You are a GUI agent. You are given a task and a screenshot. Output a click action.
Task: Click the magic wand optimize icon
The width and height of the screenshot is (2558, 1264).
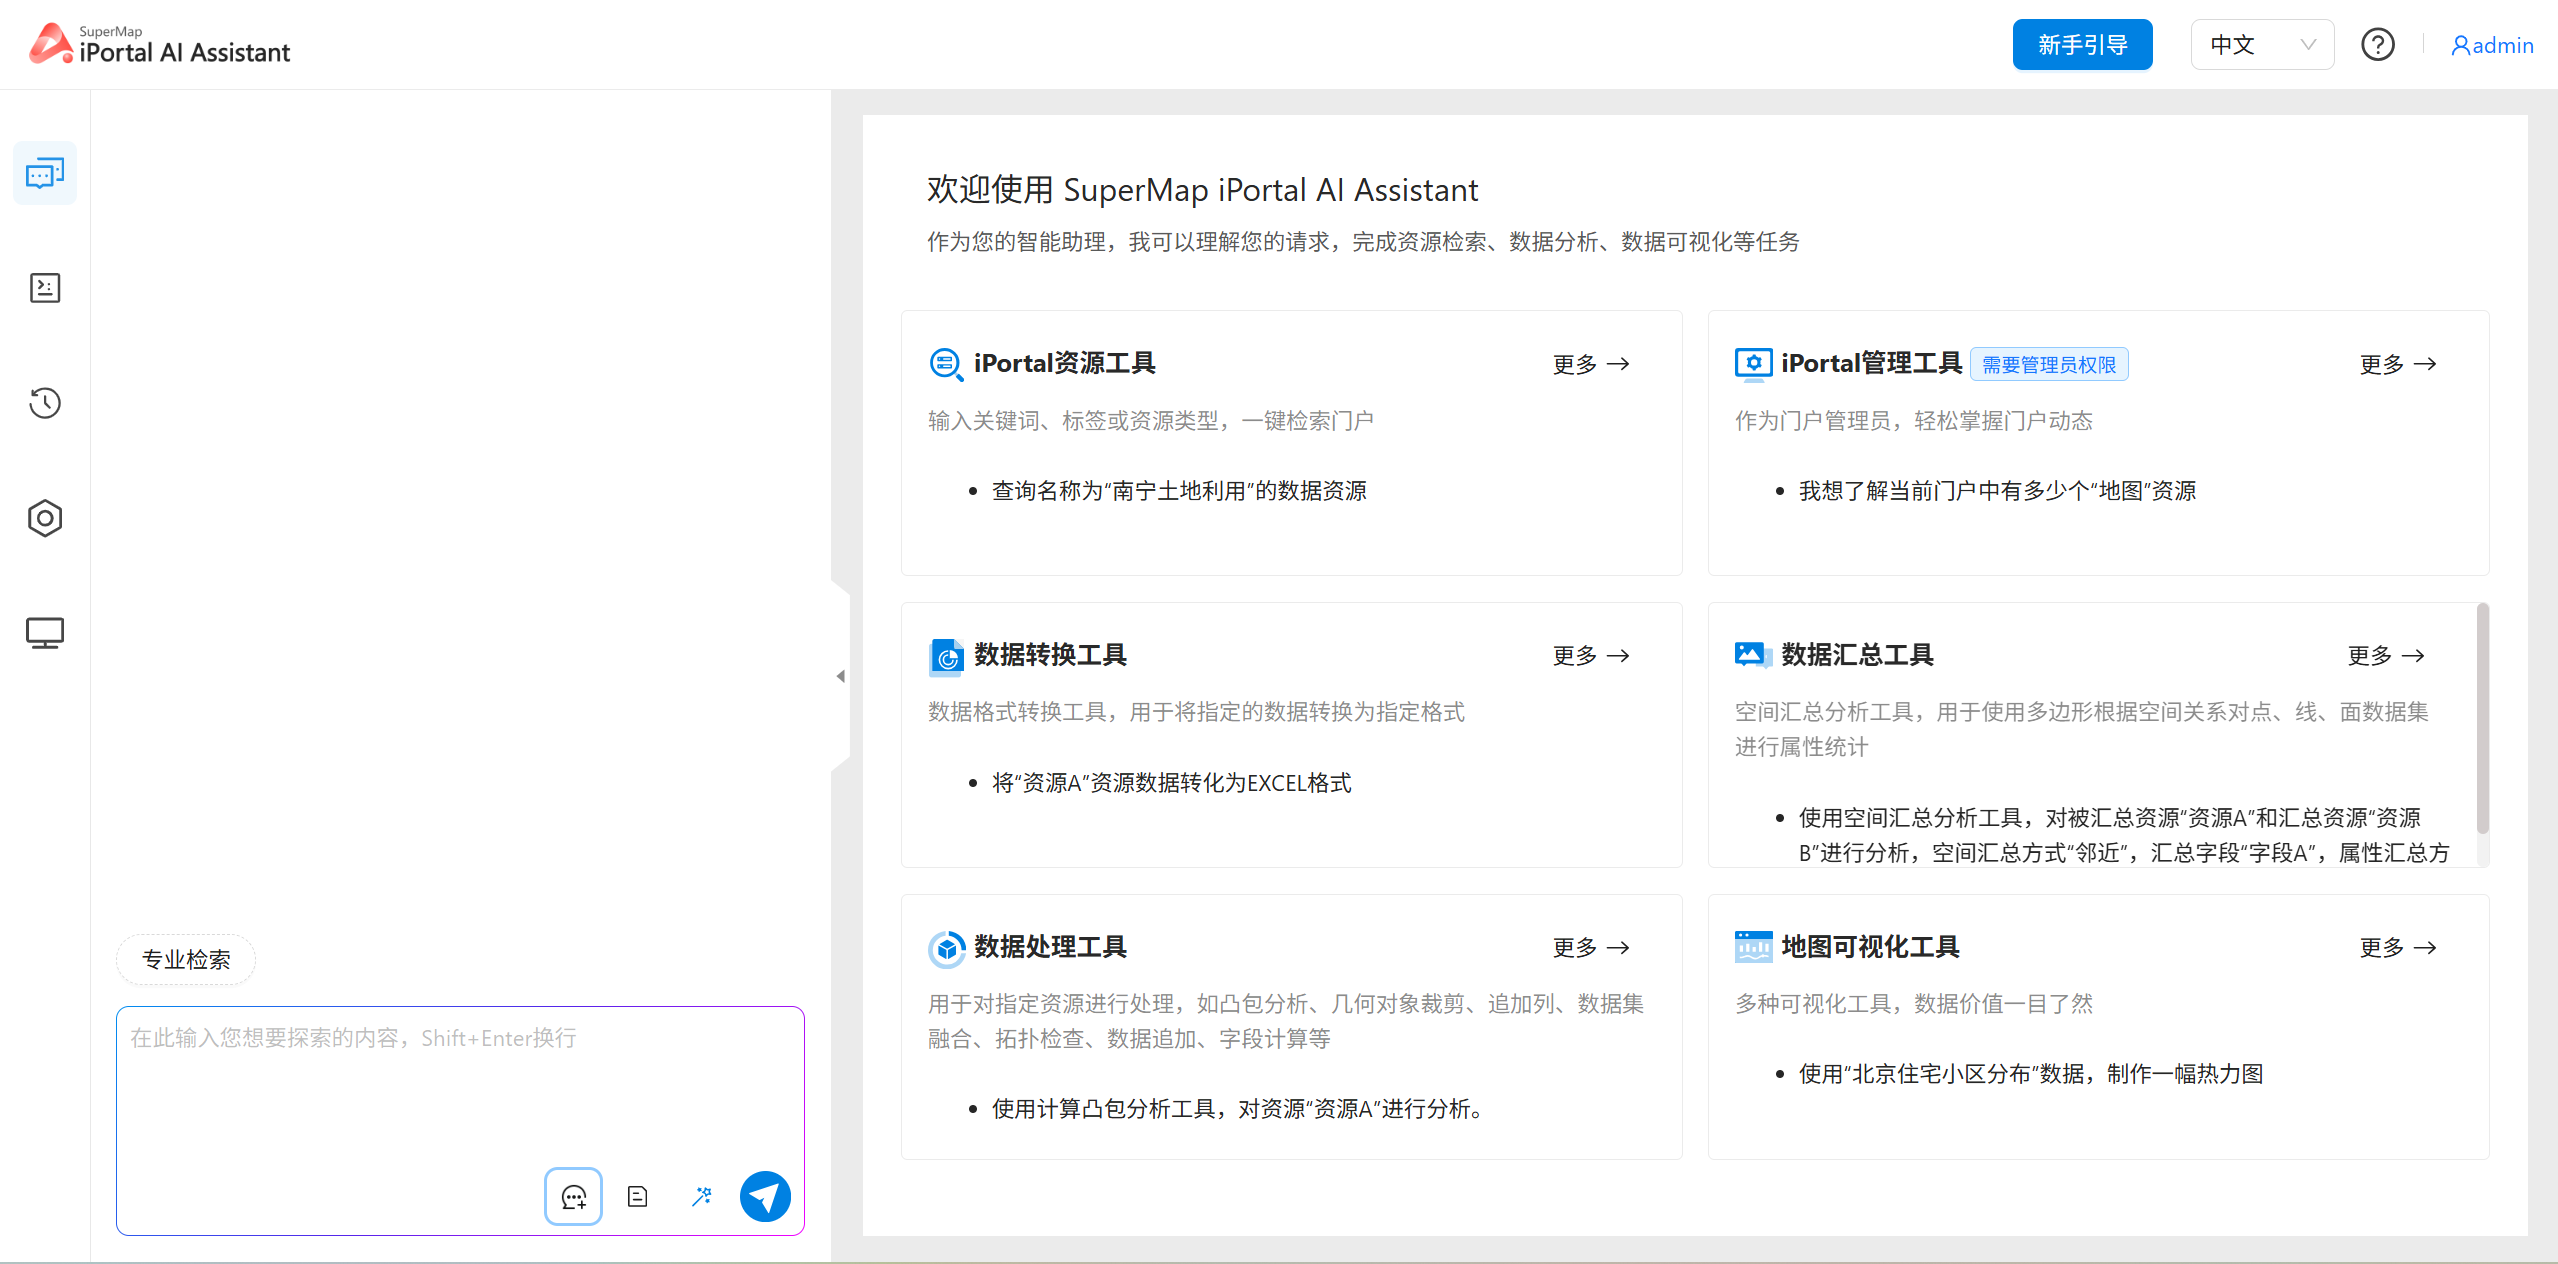(x=701, y=1196)
